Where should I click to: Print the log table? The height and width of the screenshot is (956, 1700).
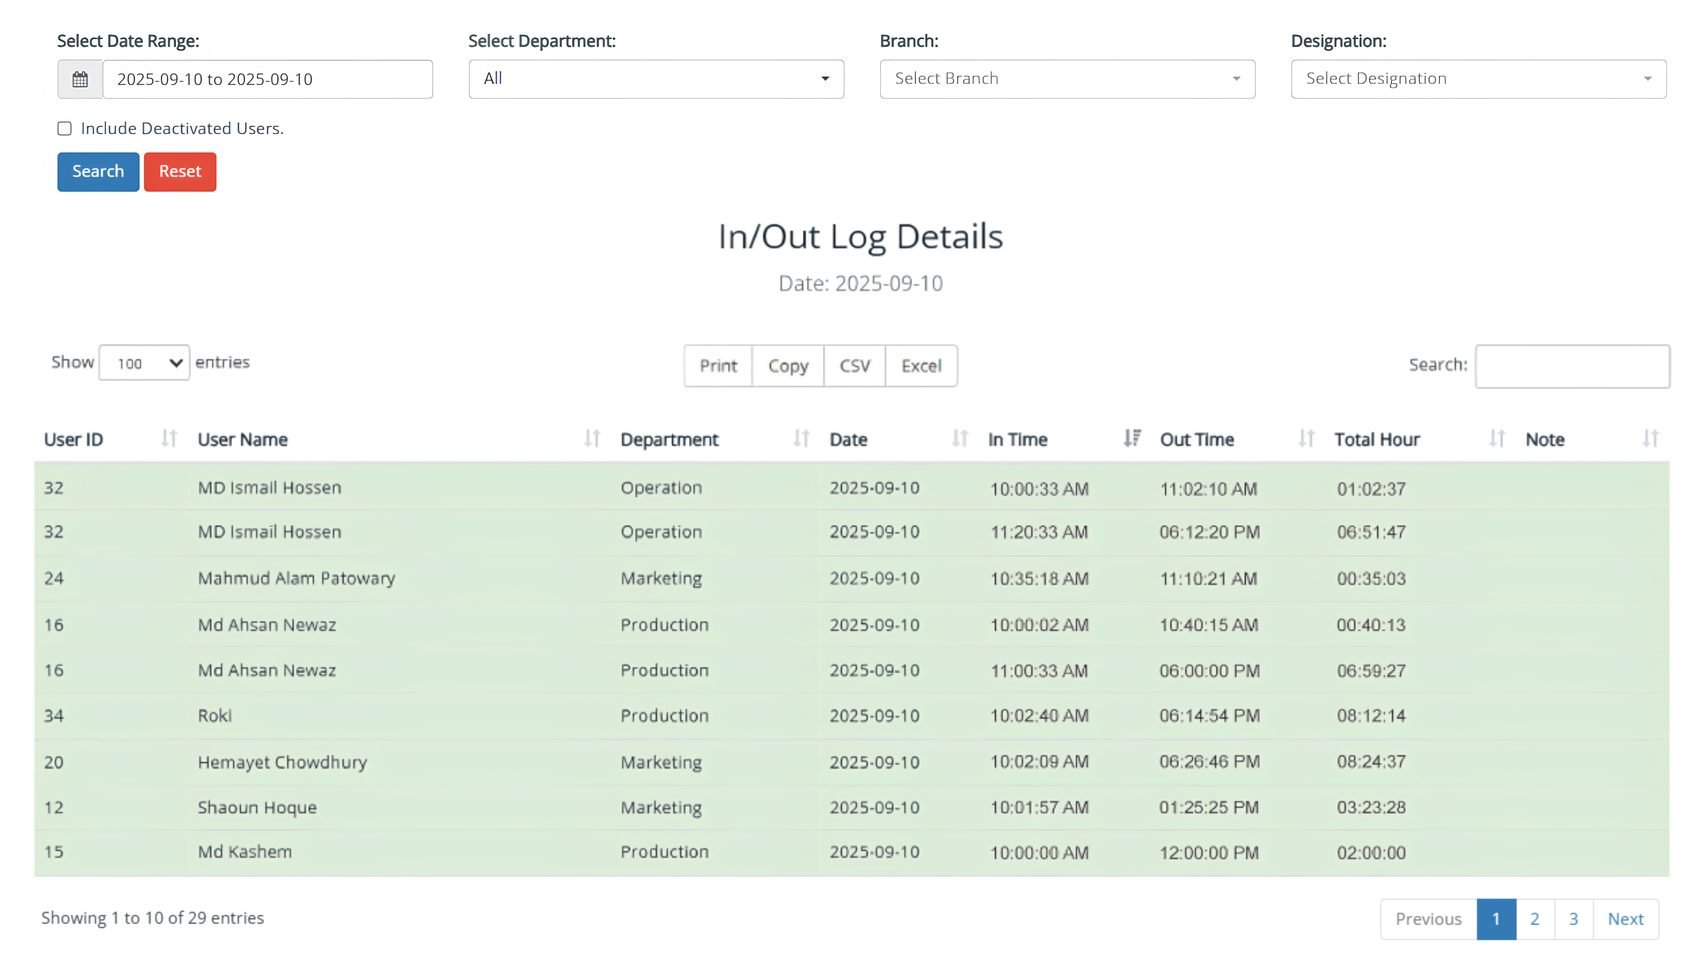coord(718,366)
